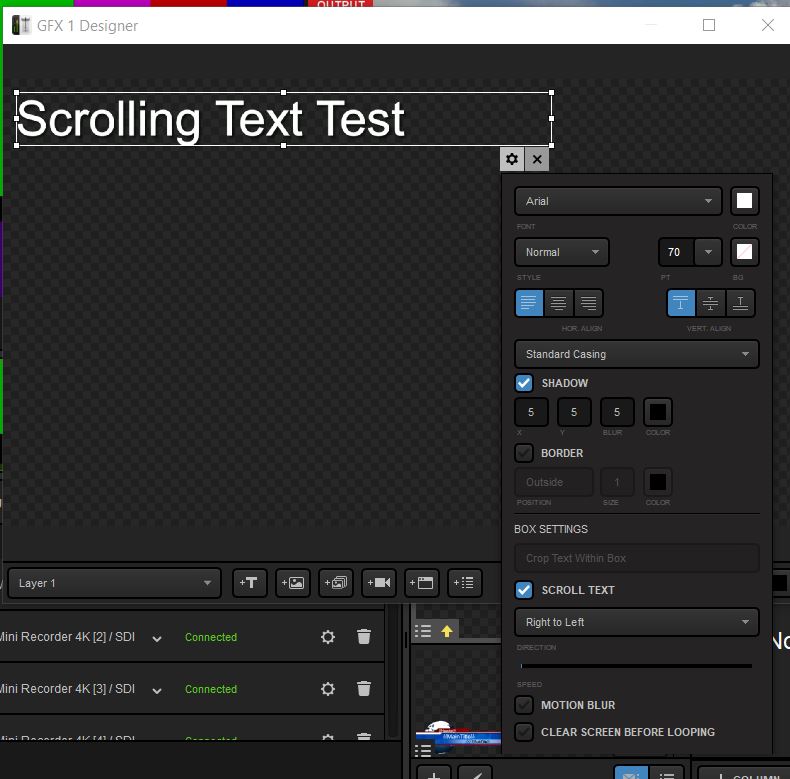Viewport: 790px width, 779px height.
Task: Click the add list element button
Action: click(465, 583)
